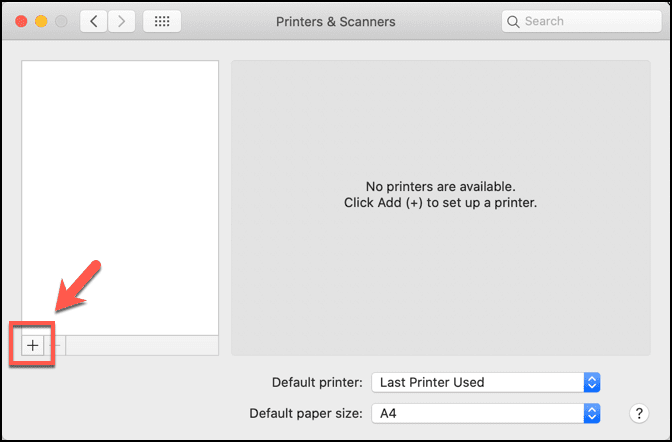Click the gray zoom window button

pyautogui.click(x=61, y=21)
